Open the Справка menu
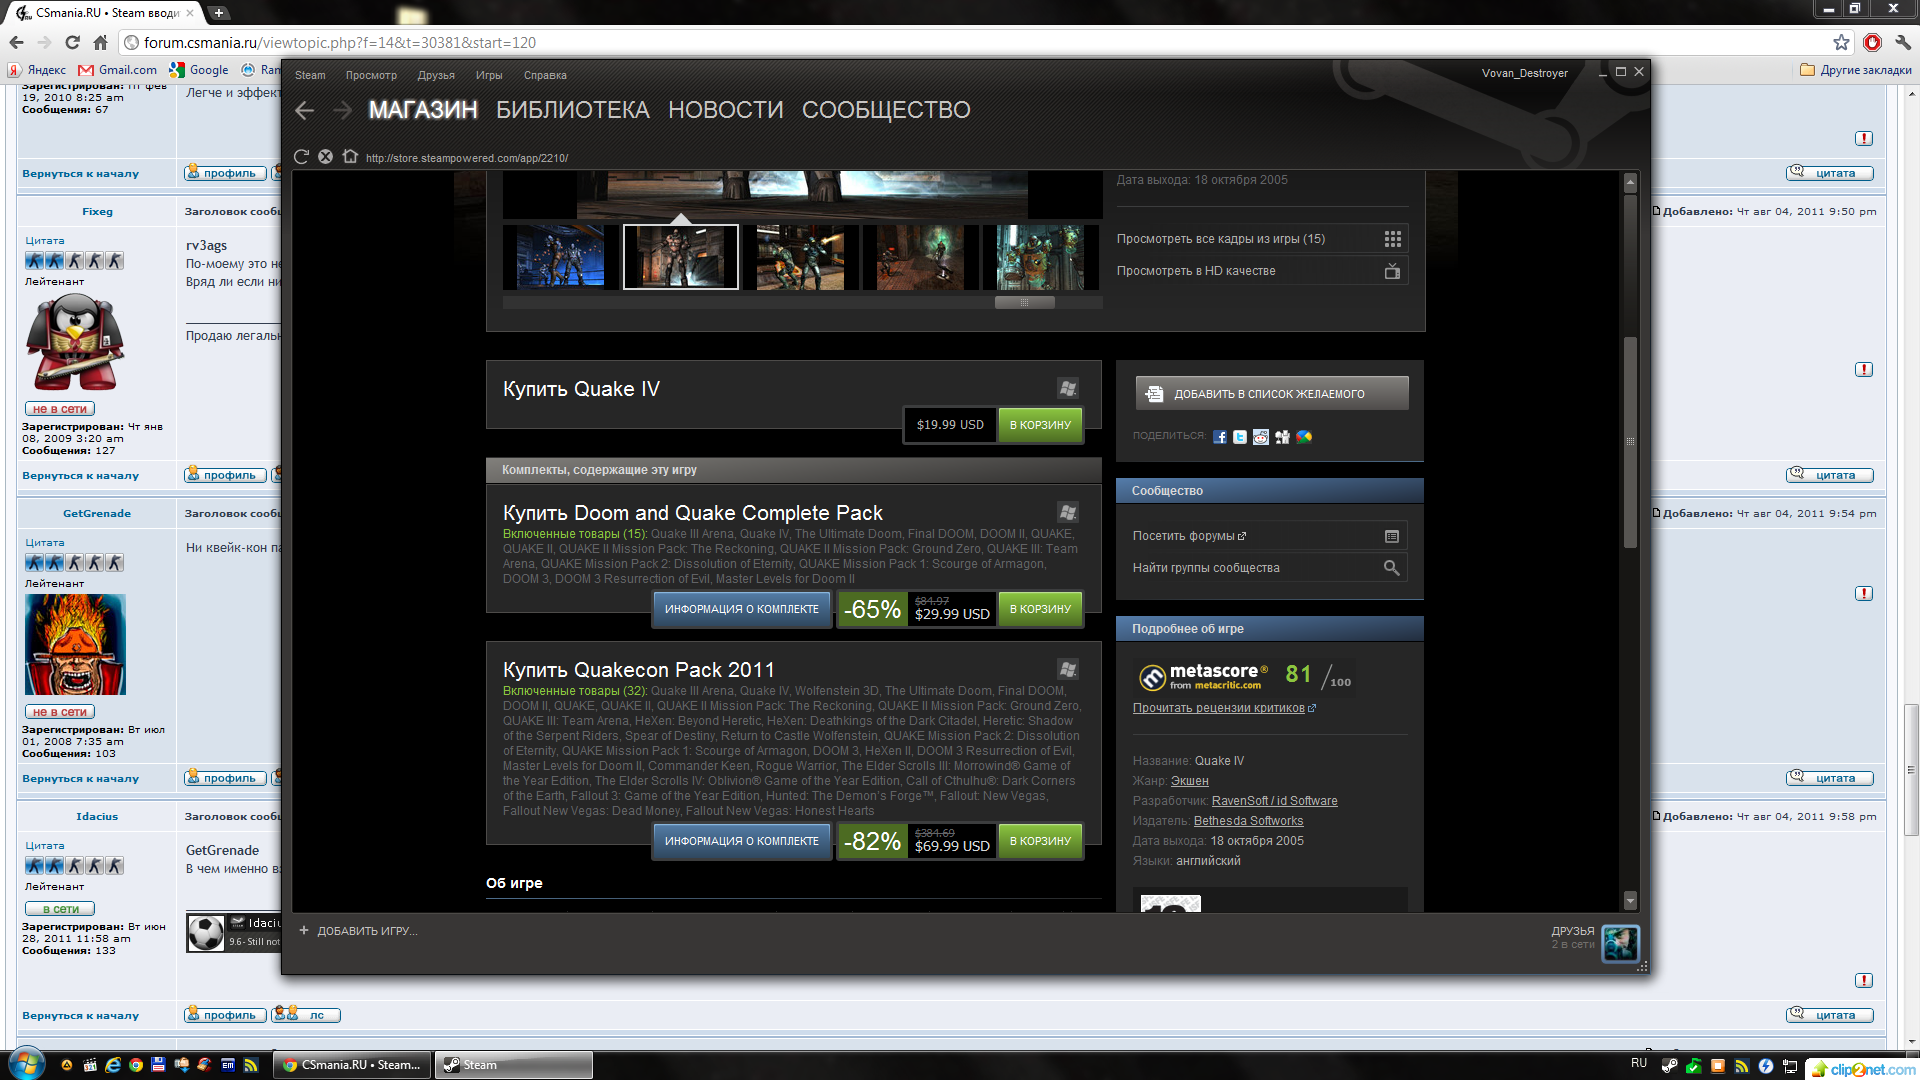Viewport: 1920px width, 1080px height. point(545,75)
